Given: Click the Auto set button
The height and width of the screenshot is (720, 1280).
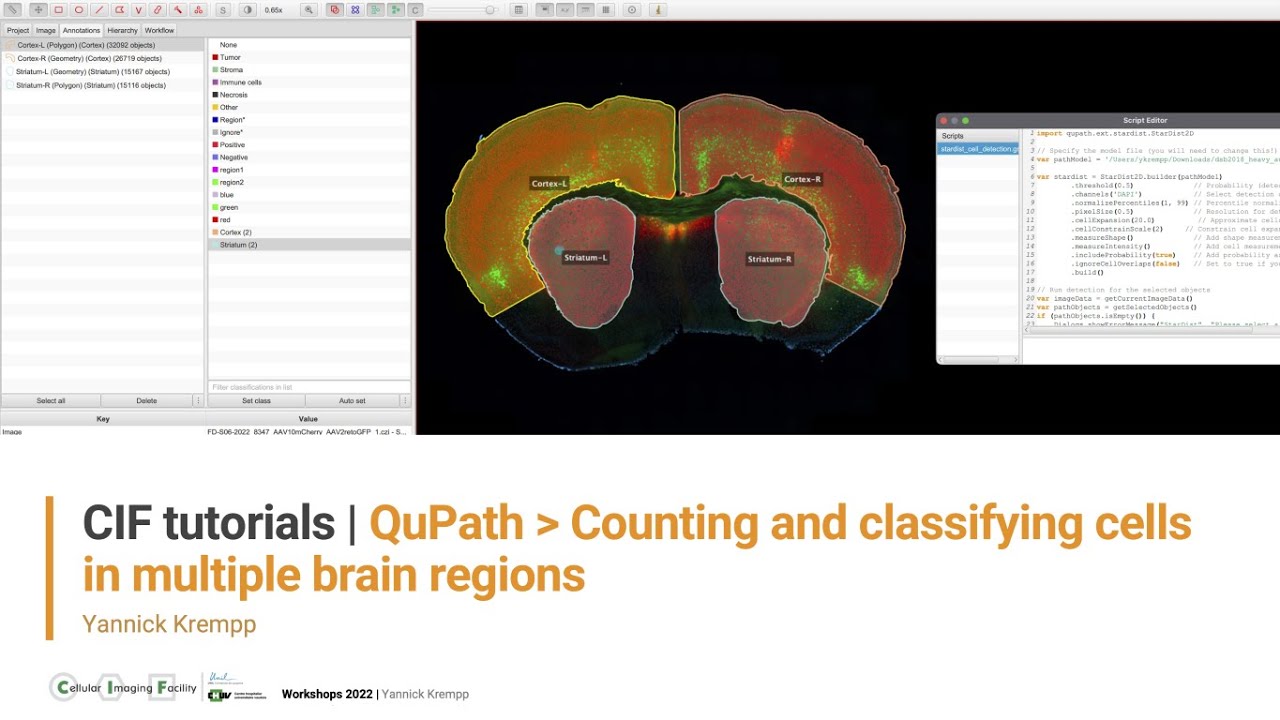Looking at the screenshot, I should point(352,401).
